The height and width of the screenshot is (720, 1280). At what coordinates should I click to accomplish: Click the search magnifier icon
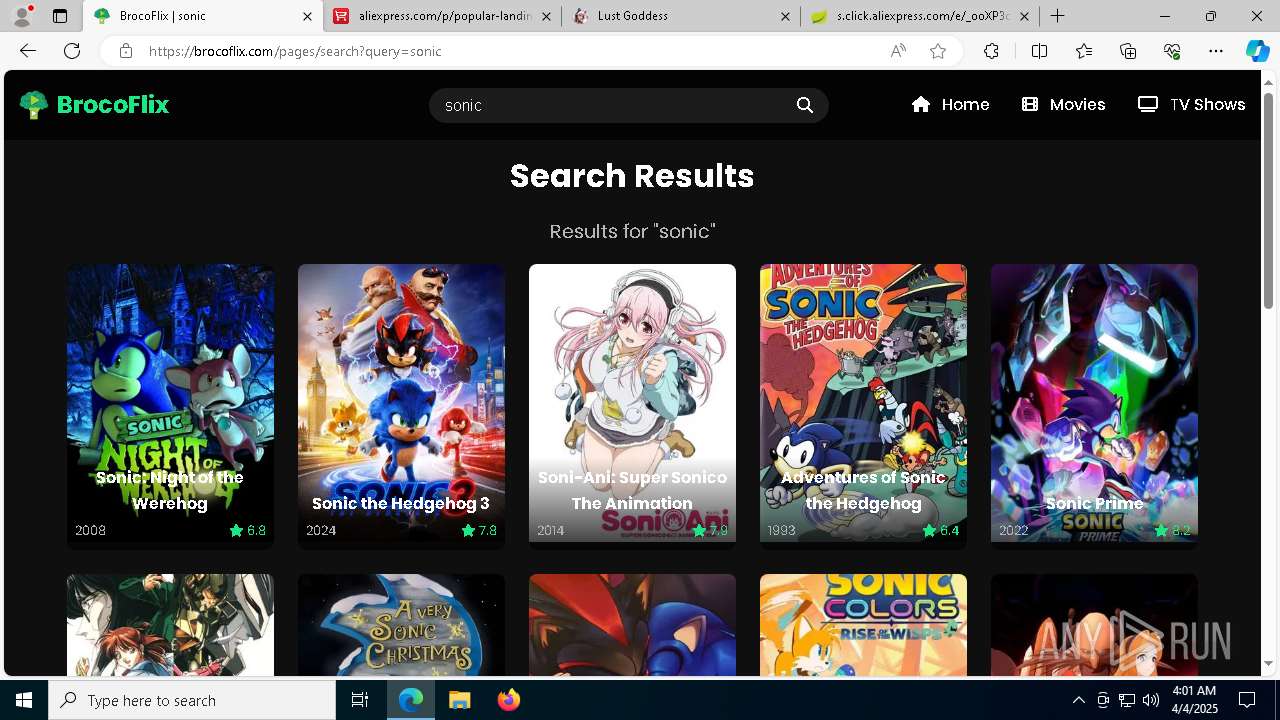click(x=805, y=105)
